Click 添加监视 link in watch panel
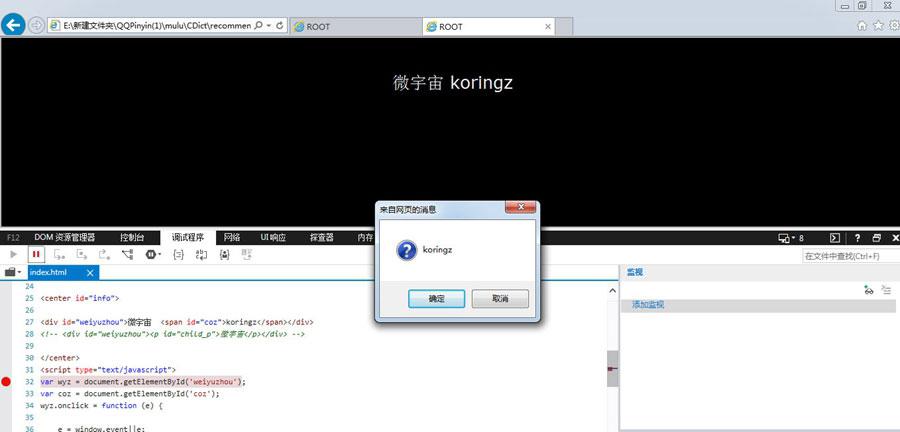900x432 pixels. 648,305
